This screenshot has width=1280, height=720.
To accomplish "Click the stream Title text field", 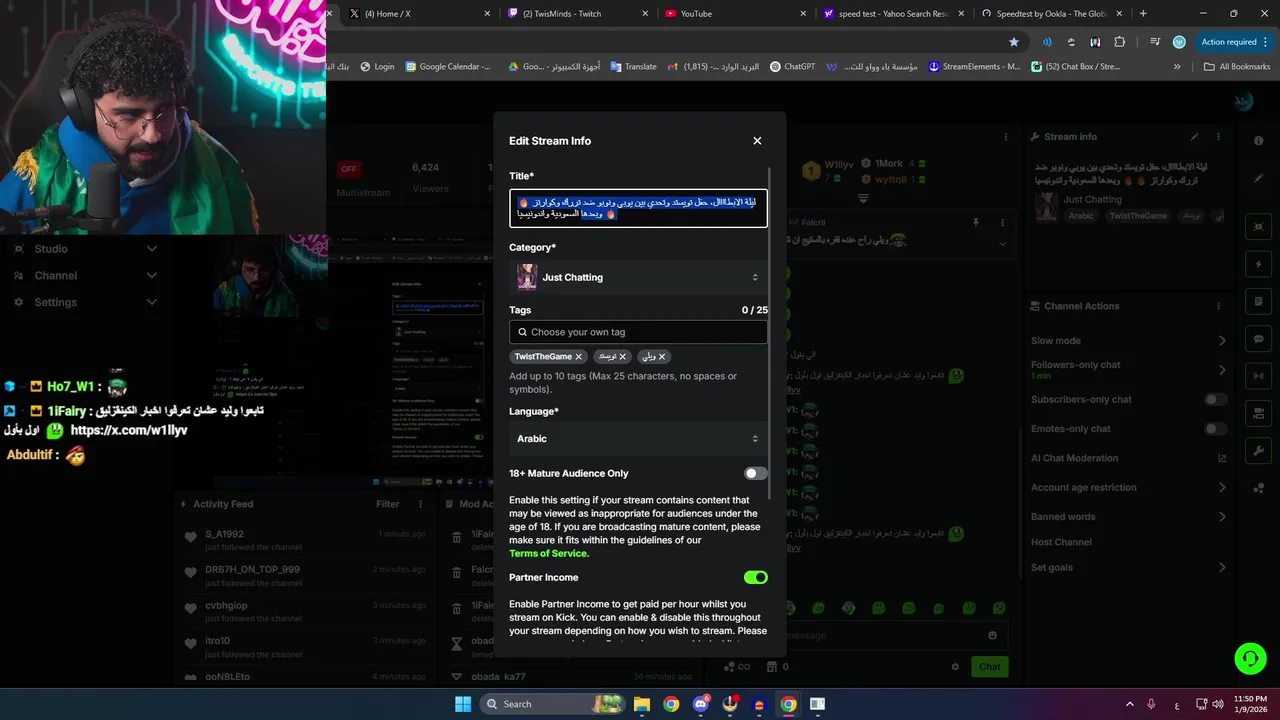I will tap(638, 208).
